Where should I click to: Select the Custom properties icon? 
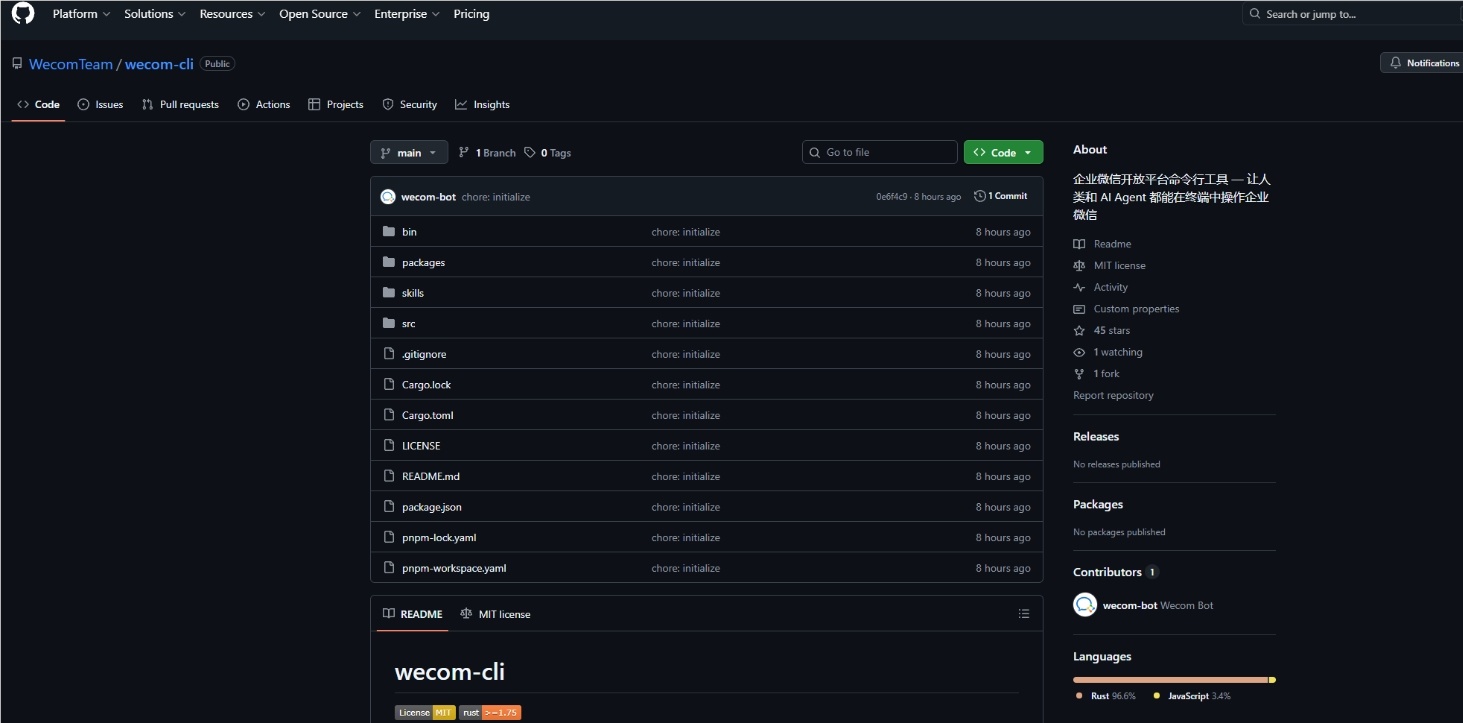1080,309
